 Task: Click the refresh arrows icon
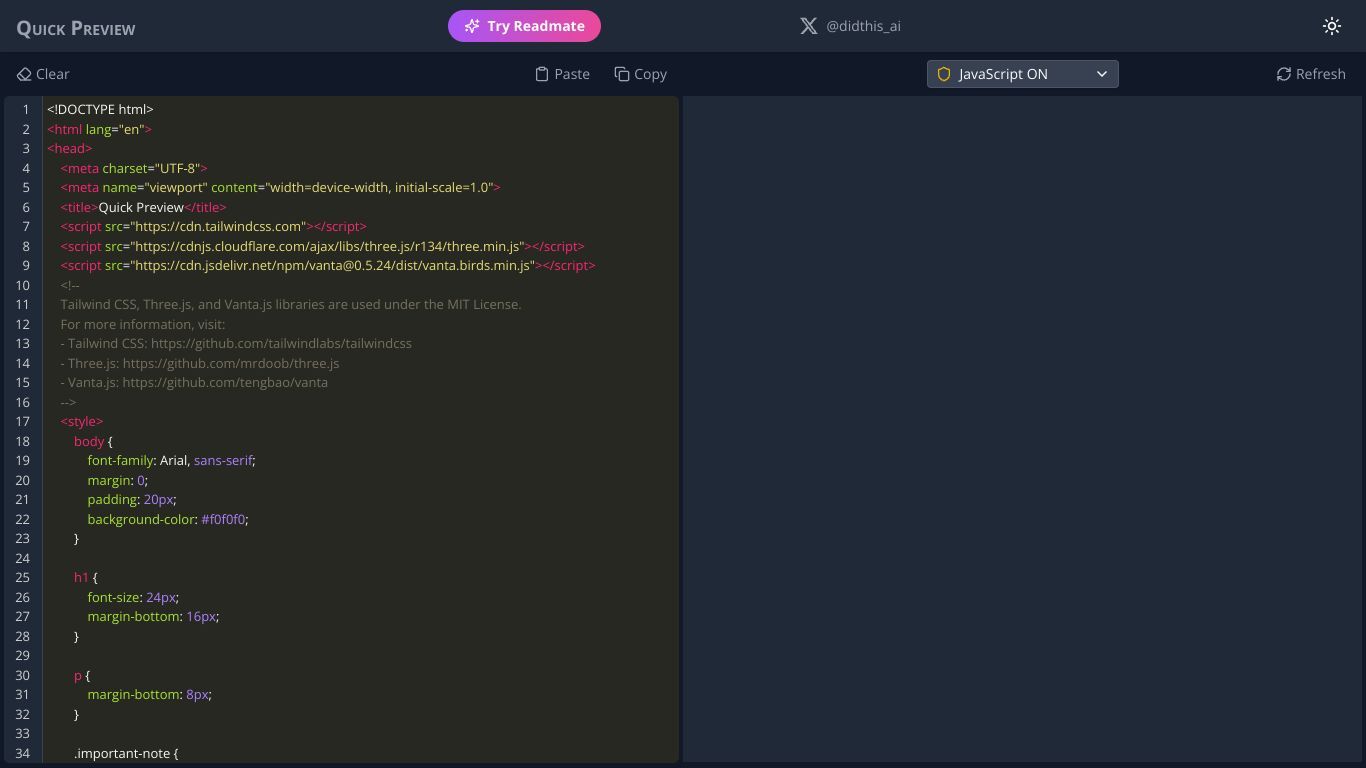[x=1284, y=74]
